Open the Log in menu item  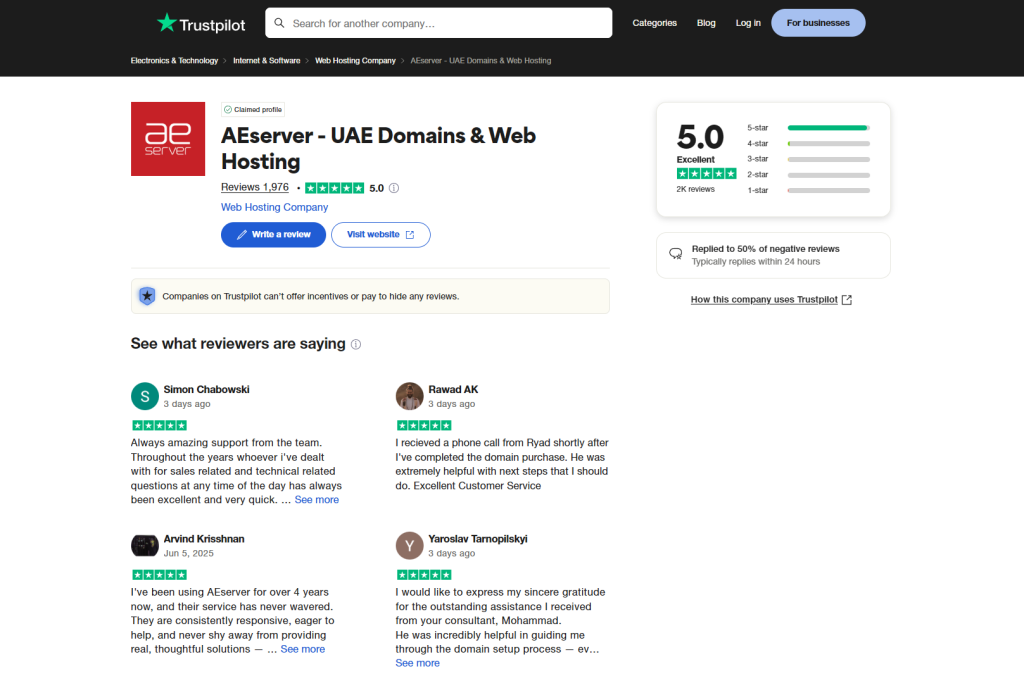point(748,23)
